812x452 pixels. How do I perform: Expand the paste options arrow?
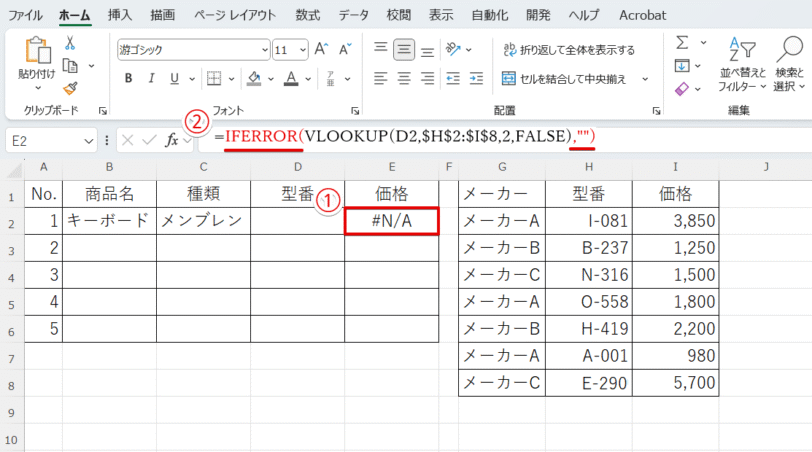37,88
